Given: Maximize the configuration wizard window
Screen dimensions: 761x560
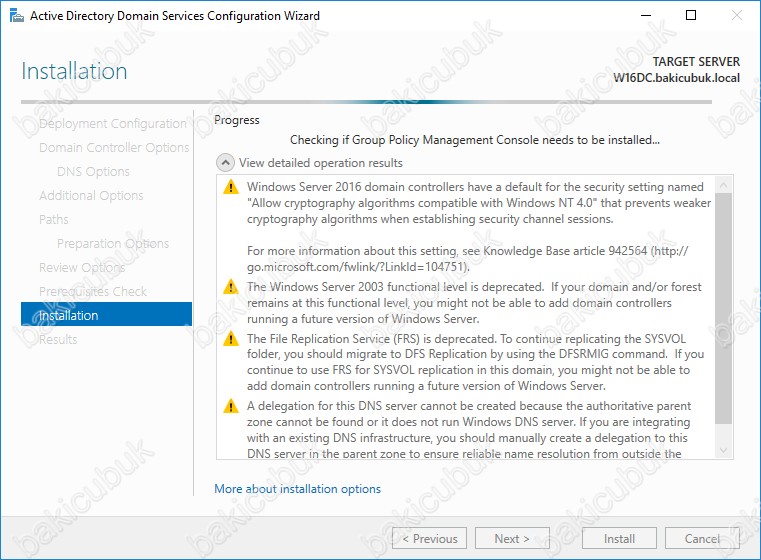Looking at the screenshot, I should tap(691, 15).
